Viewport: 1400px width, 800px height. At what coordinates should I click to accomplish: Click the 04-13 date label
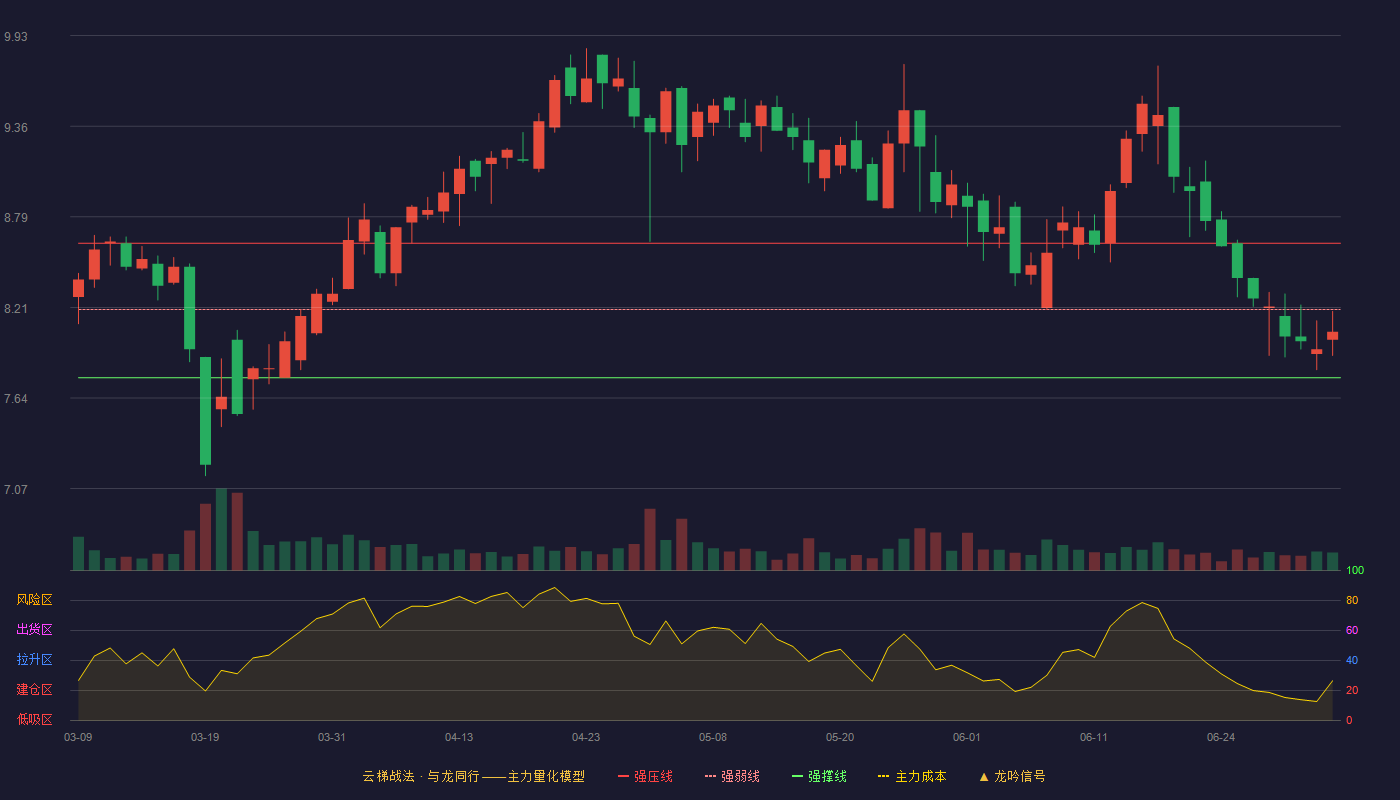pyautogui.click(x=459, y=737)
